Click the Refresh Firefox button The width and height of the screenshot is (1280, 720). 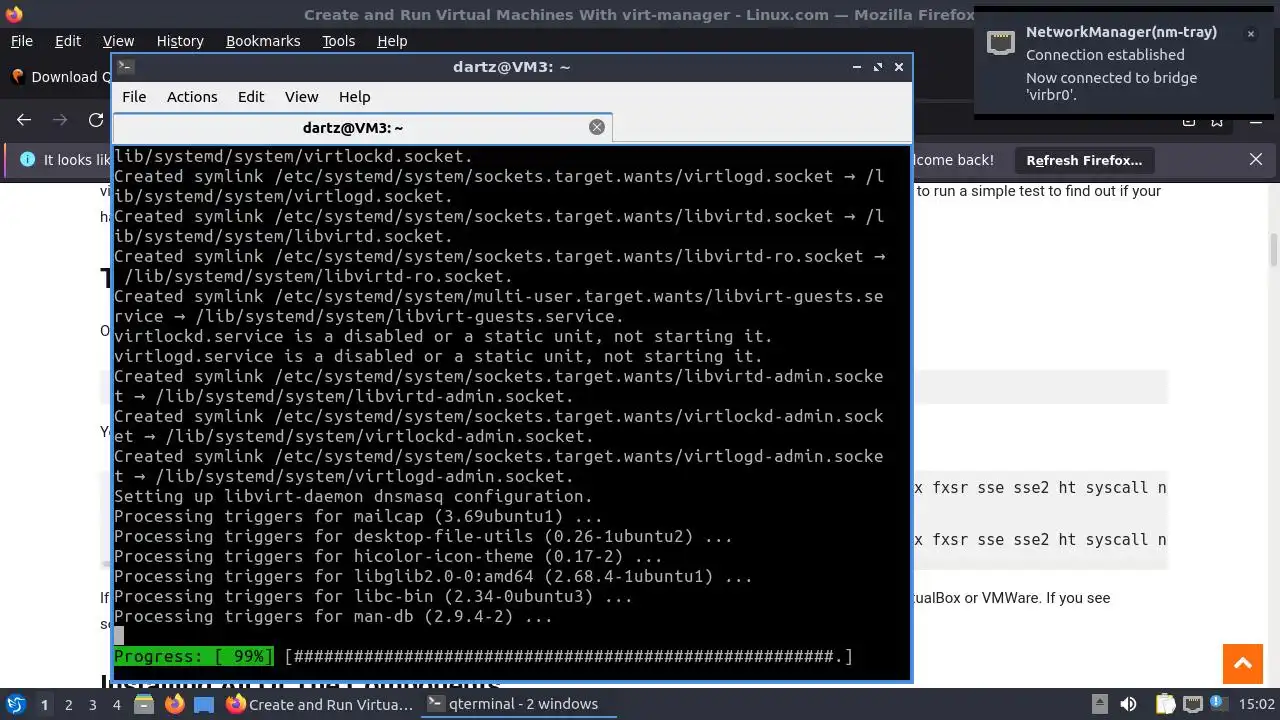click(1084, 160)
